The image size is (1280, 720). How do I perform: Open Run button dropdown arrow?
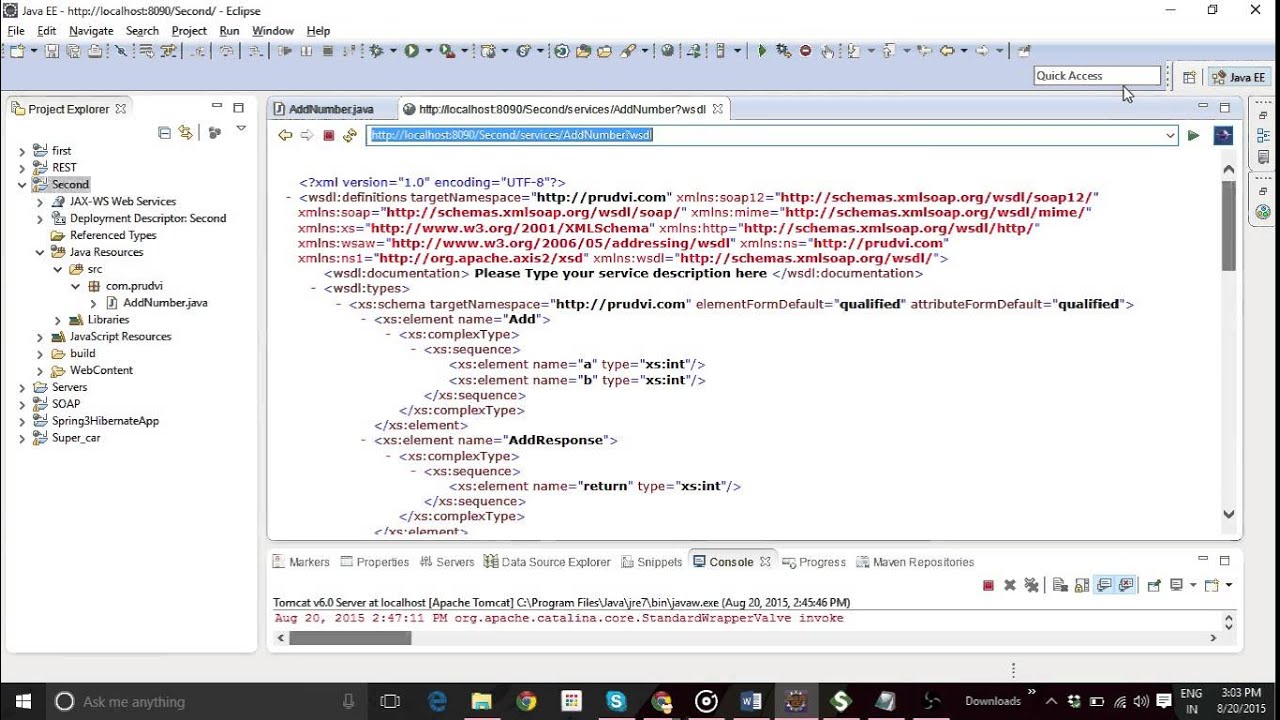(x=428, y=51)
